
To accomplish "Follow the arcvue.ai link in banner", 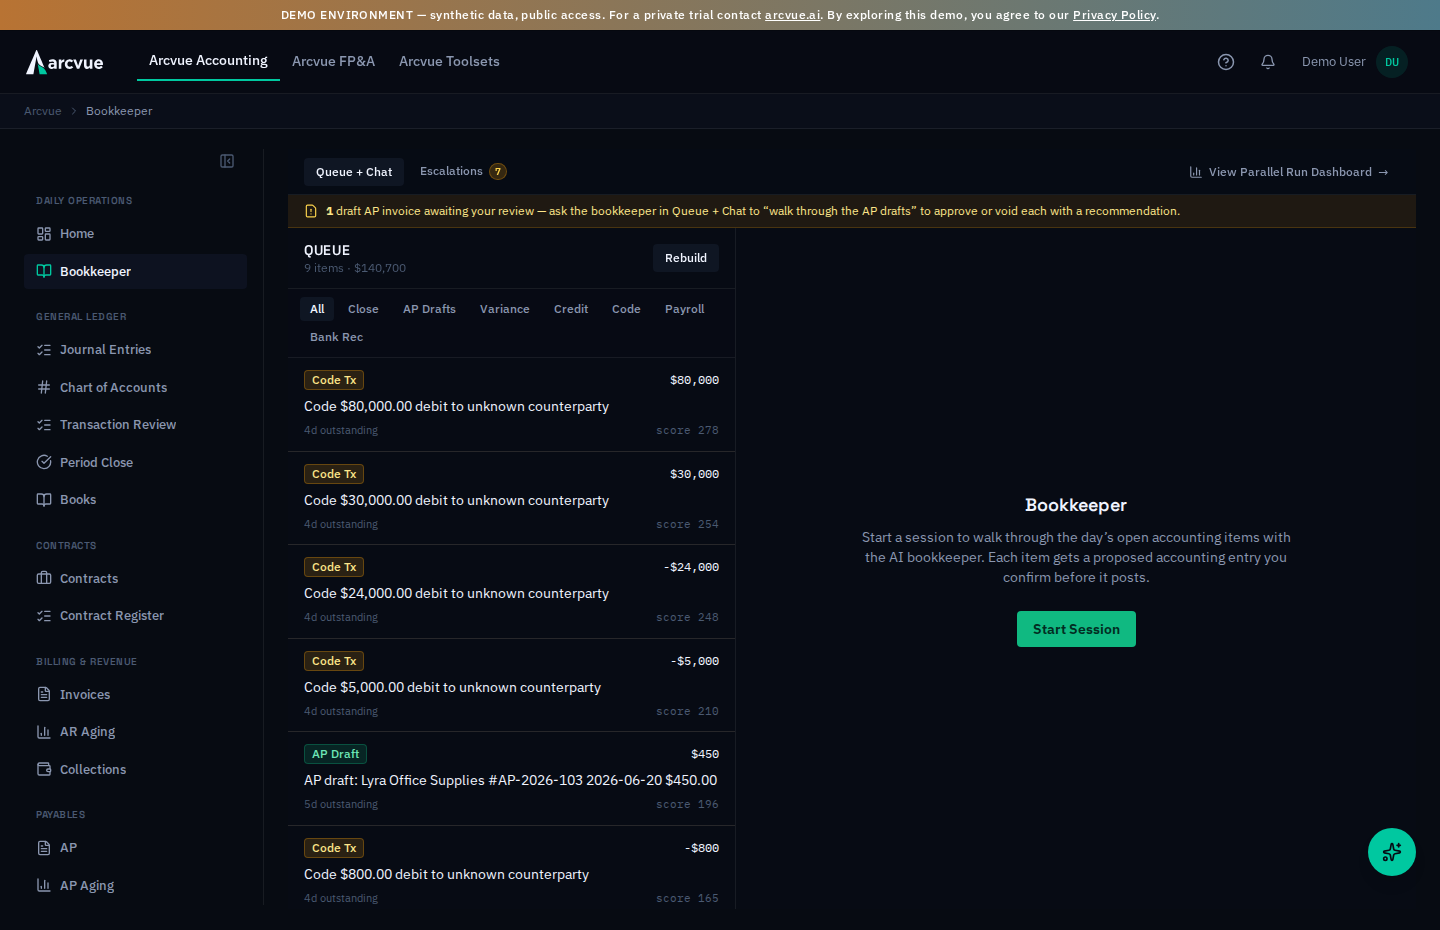I will (792, 15).
